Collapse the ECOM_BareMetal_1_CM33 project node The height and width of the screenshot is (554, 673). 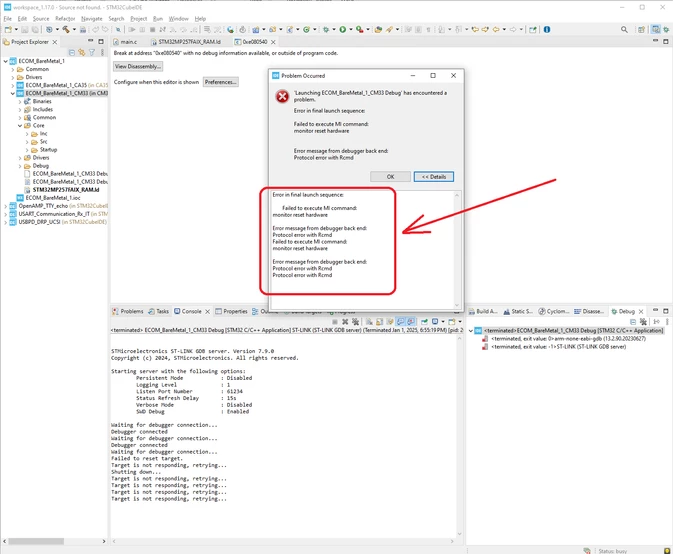tap(13, 93)
